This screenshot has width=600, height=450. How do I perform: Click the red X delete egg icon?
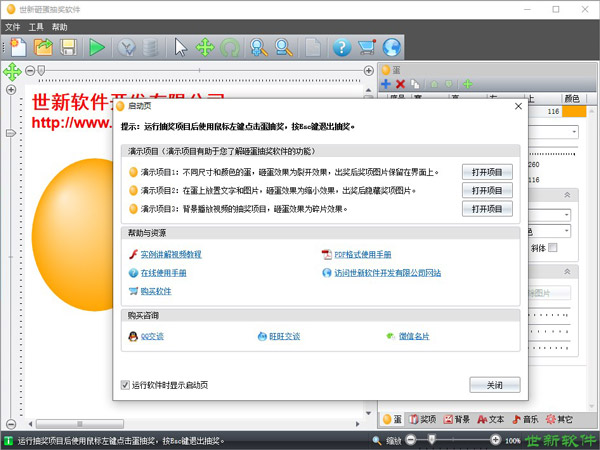(x=400, y=84)
